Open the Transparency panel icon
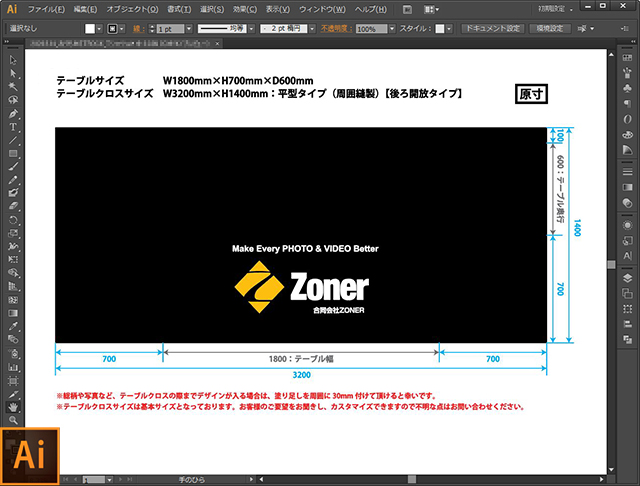The height and width of the screenshot is (486, 640). point(627,202)
